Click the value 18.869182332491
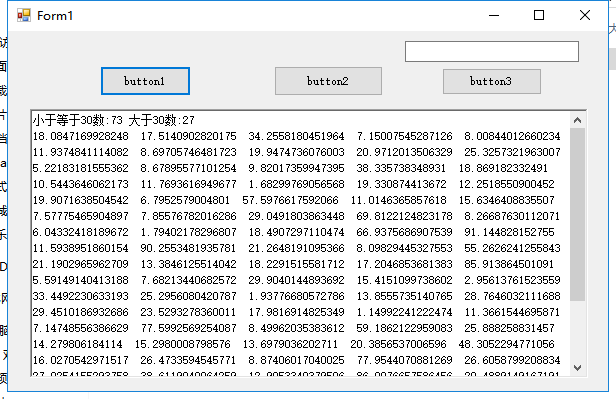 tap(503, 168)
